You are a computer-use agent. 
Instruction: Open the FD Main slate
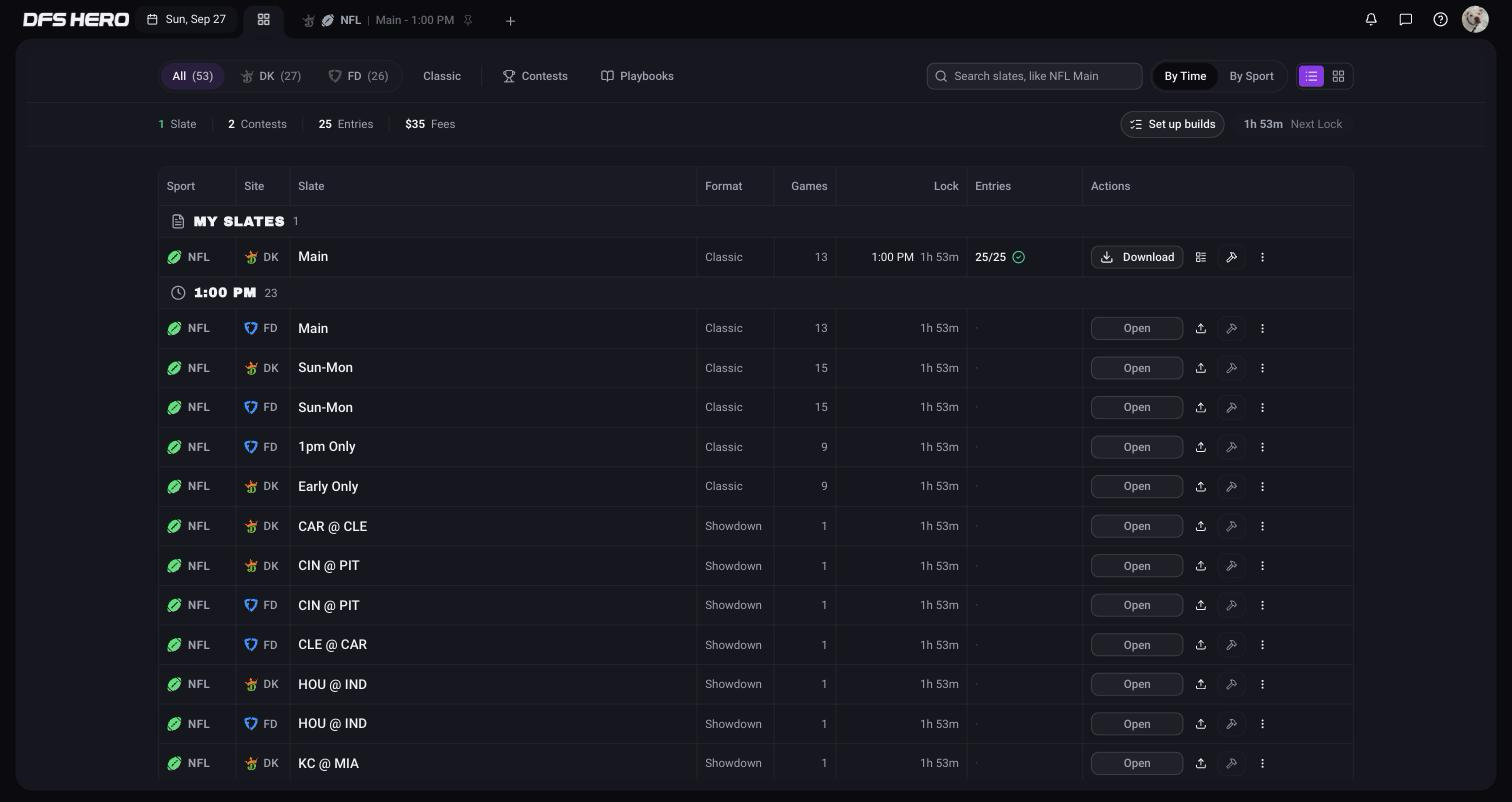pos(1137,328)
